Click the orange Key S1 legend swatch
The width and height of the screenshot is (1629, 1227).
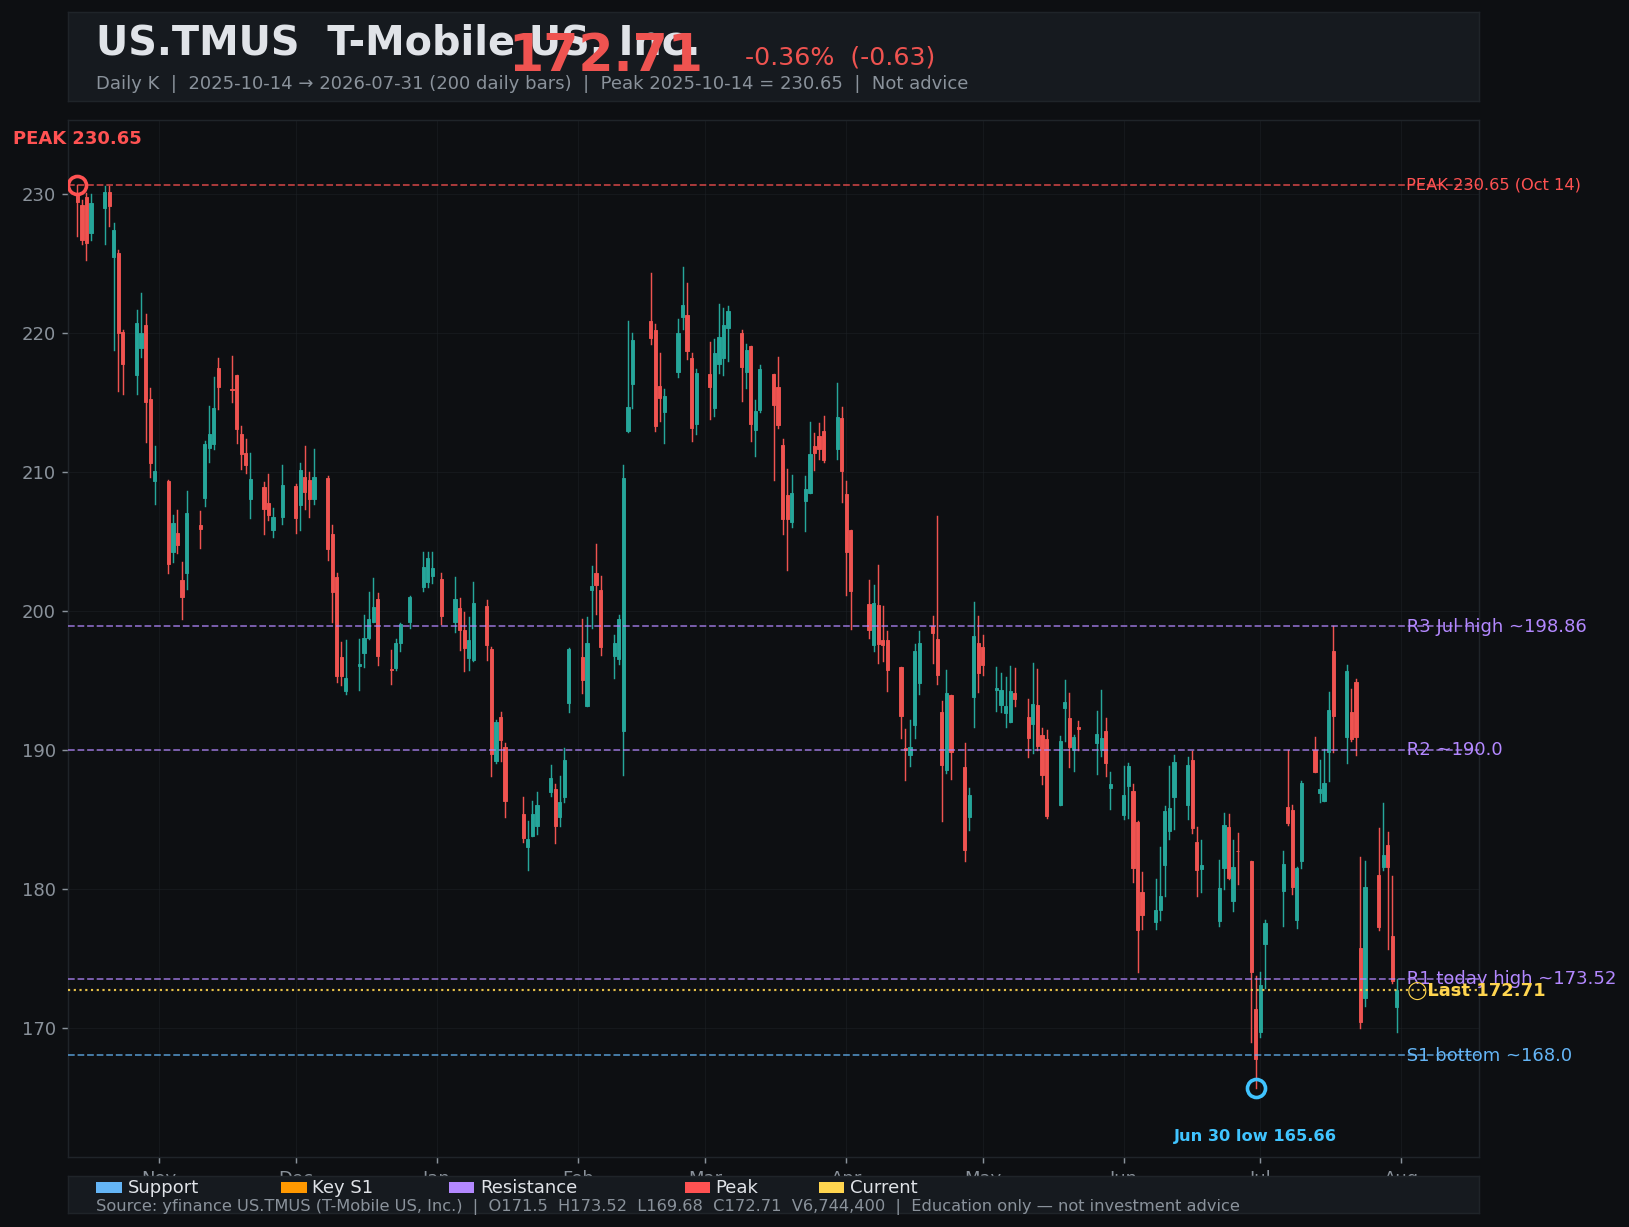coord(294,1187)
